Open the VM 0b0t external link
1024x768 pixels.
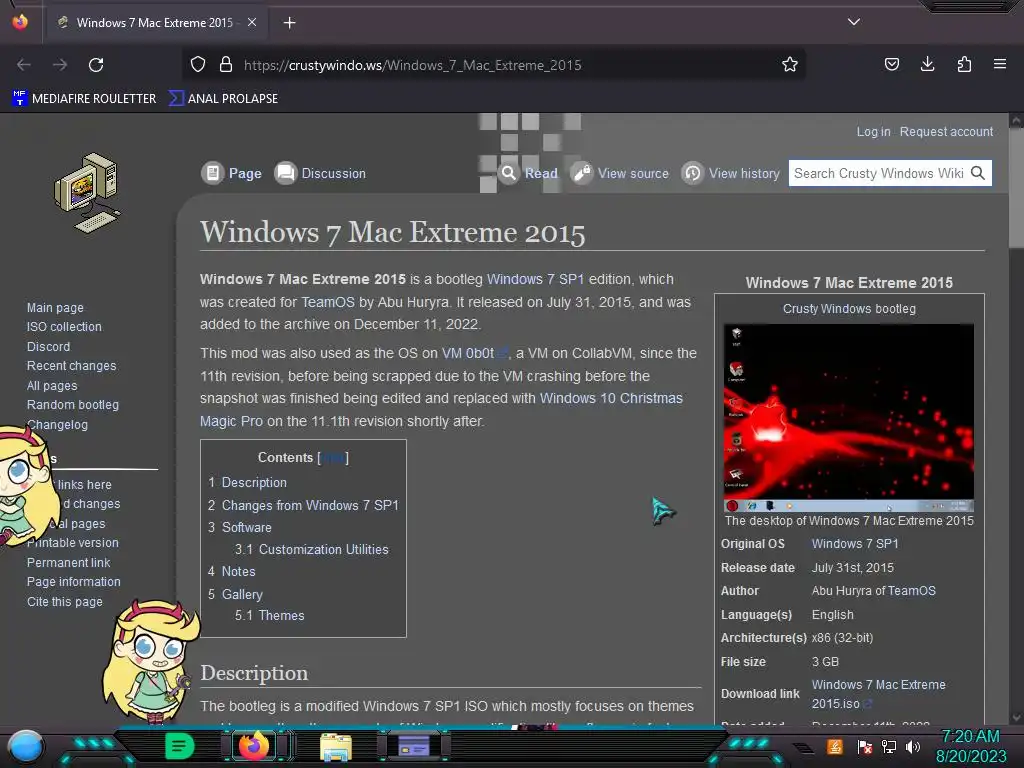click(474, 353)
